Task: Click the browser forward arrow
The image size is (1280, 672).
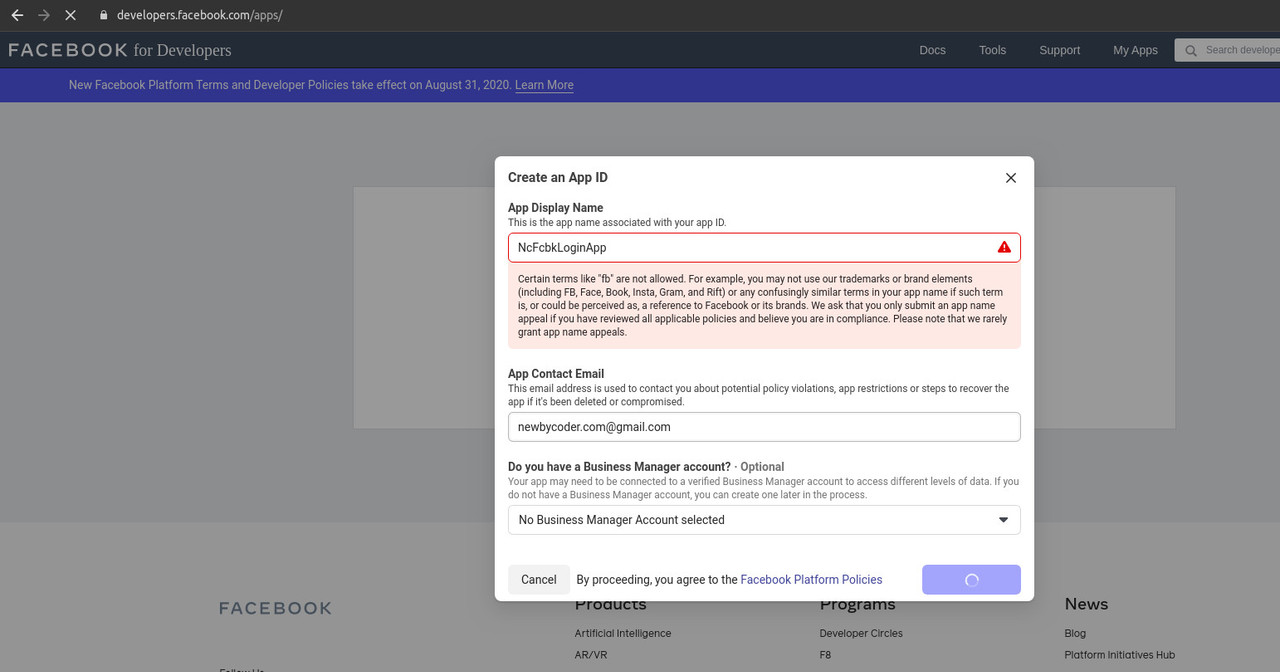Action: (44, 16)
